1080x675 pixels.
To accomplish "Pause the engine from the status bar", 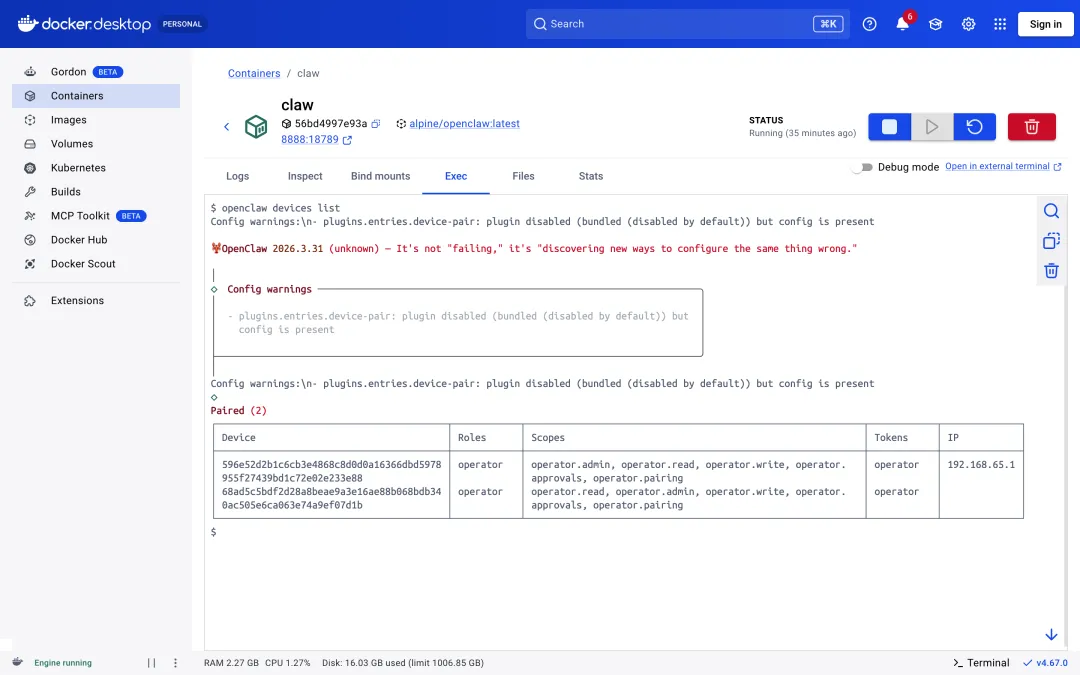I will point(152,663).
